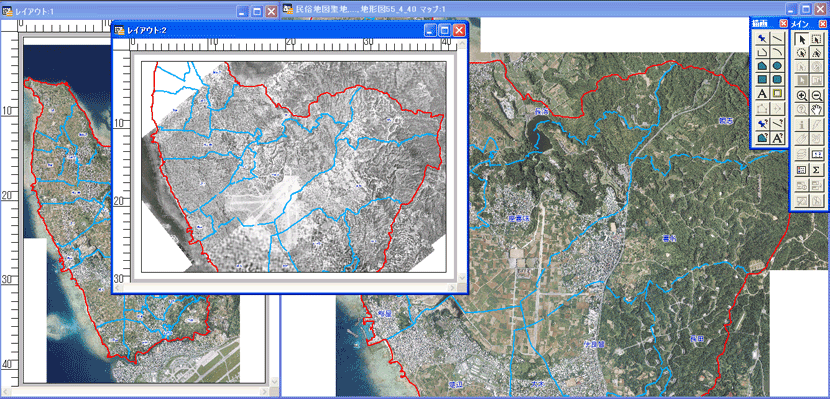The height and width of the screenshot is (399, 830).
Task: Activate the レイアウト:1 window title bar
Action: pyautogui.click(x=140, y=11)
